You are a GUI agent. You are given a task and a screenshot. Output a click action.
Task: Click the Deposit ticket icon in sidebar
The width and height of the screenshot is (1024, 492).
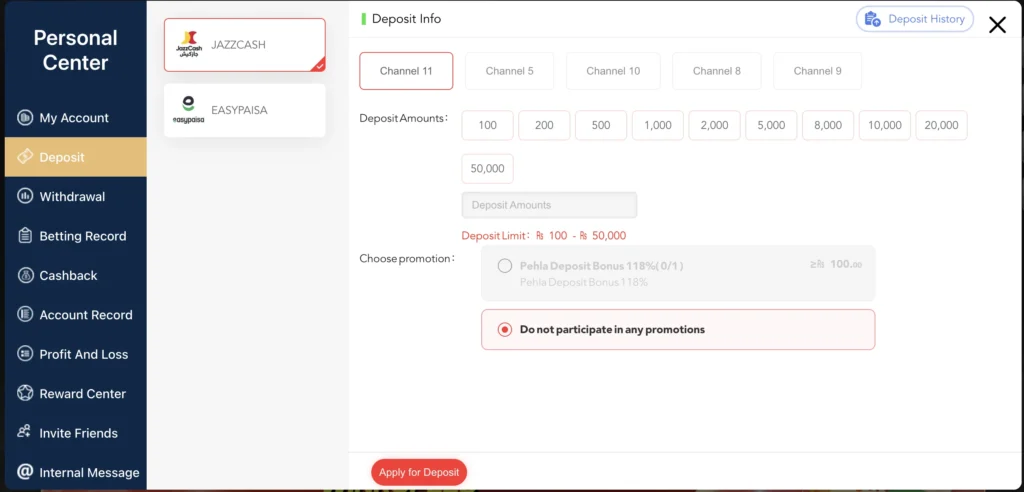point(25,157)
